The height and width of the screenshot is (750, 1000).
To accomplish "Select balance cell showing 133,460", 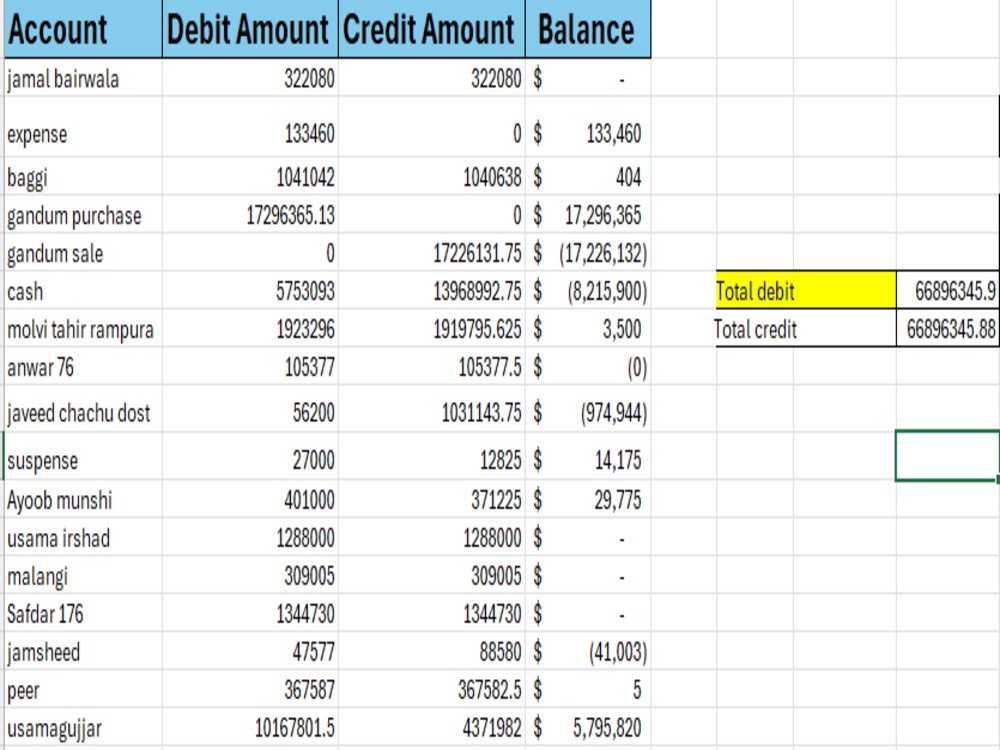I will point(588,127).
